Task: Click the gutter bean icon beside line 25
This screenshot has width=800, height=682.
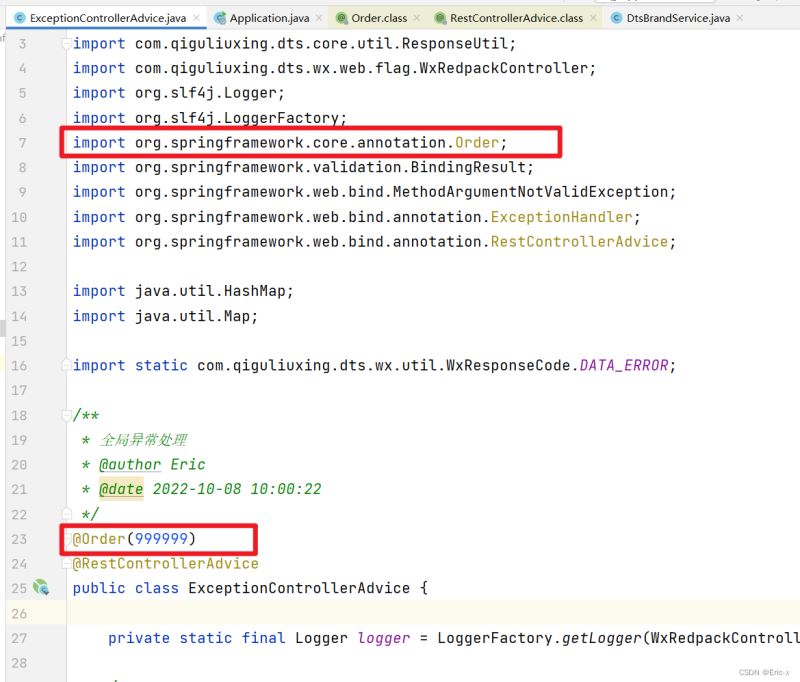Action: pos(41,588)
